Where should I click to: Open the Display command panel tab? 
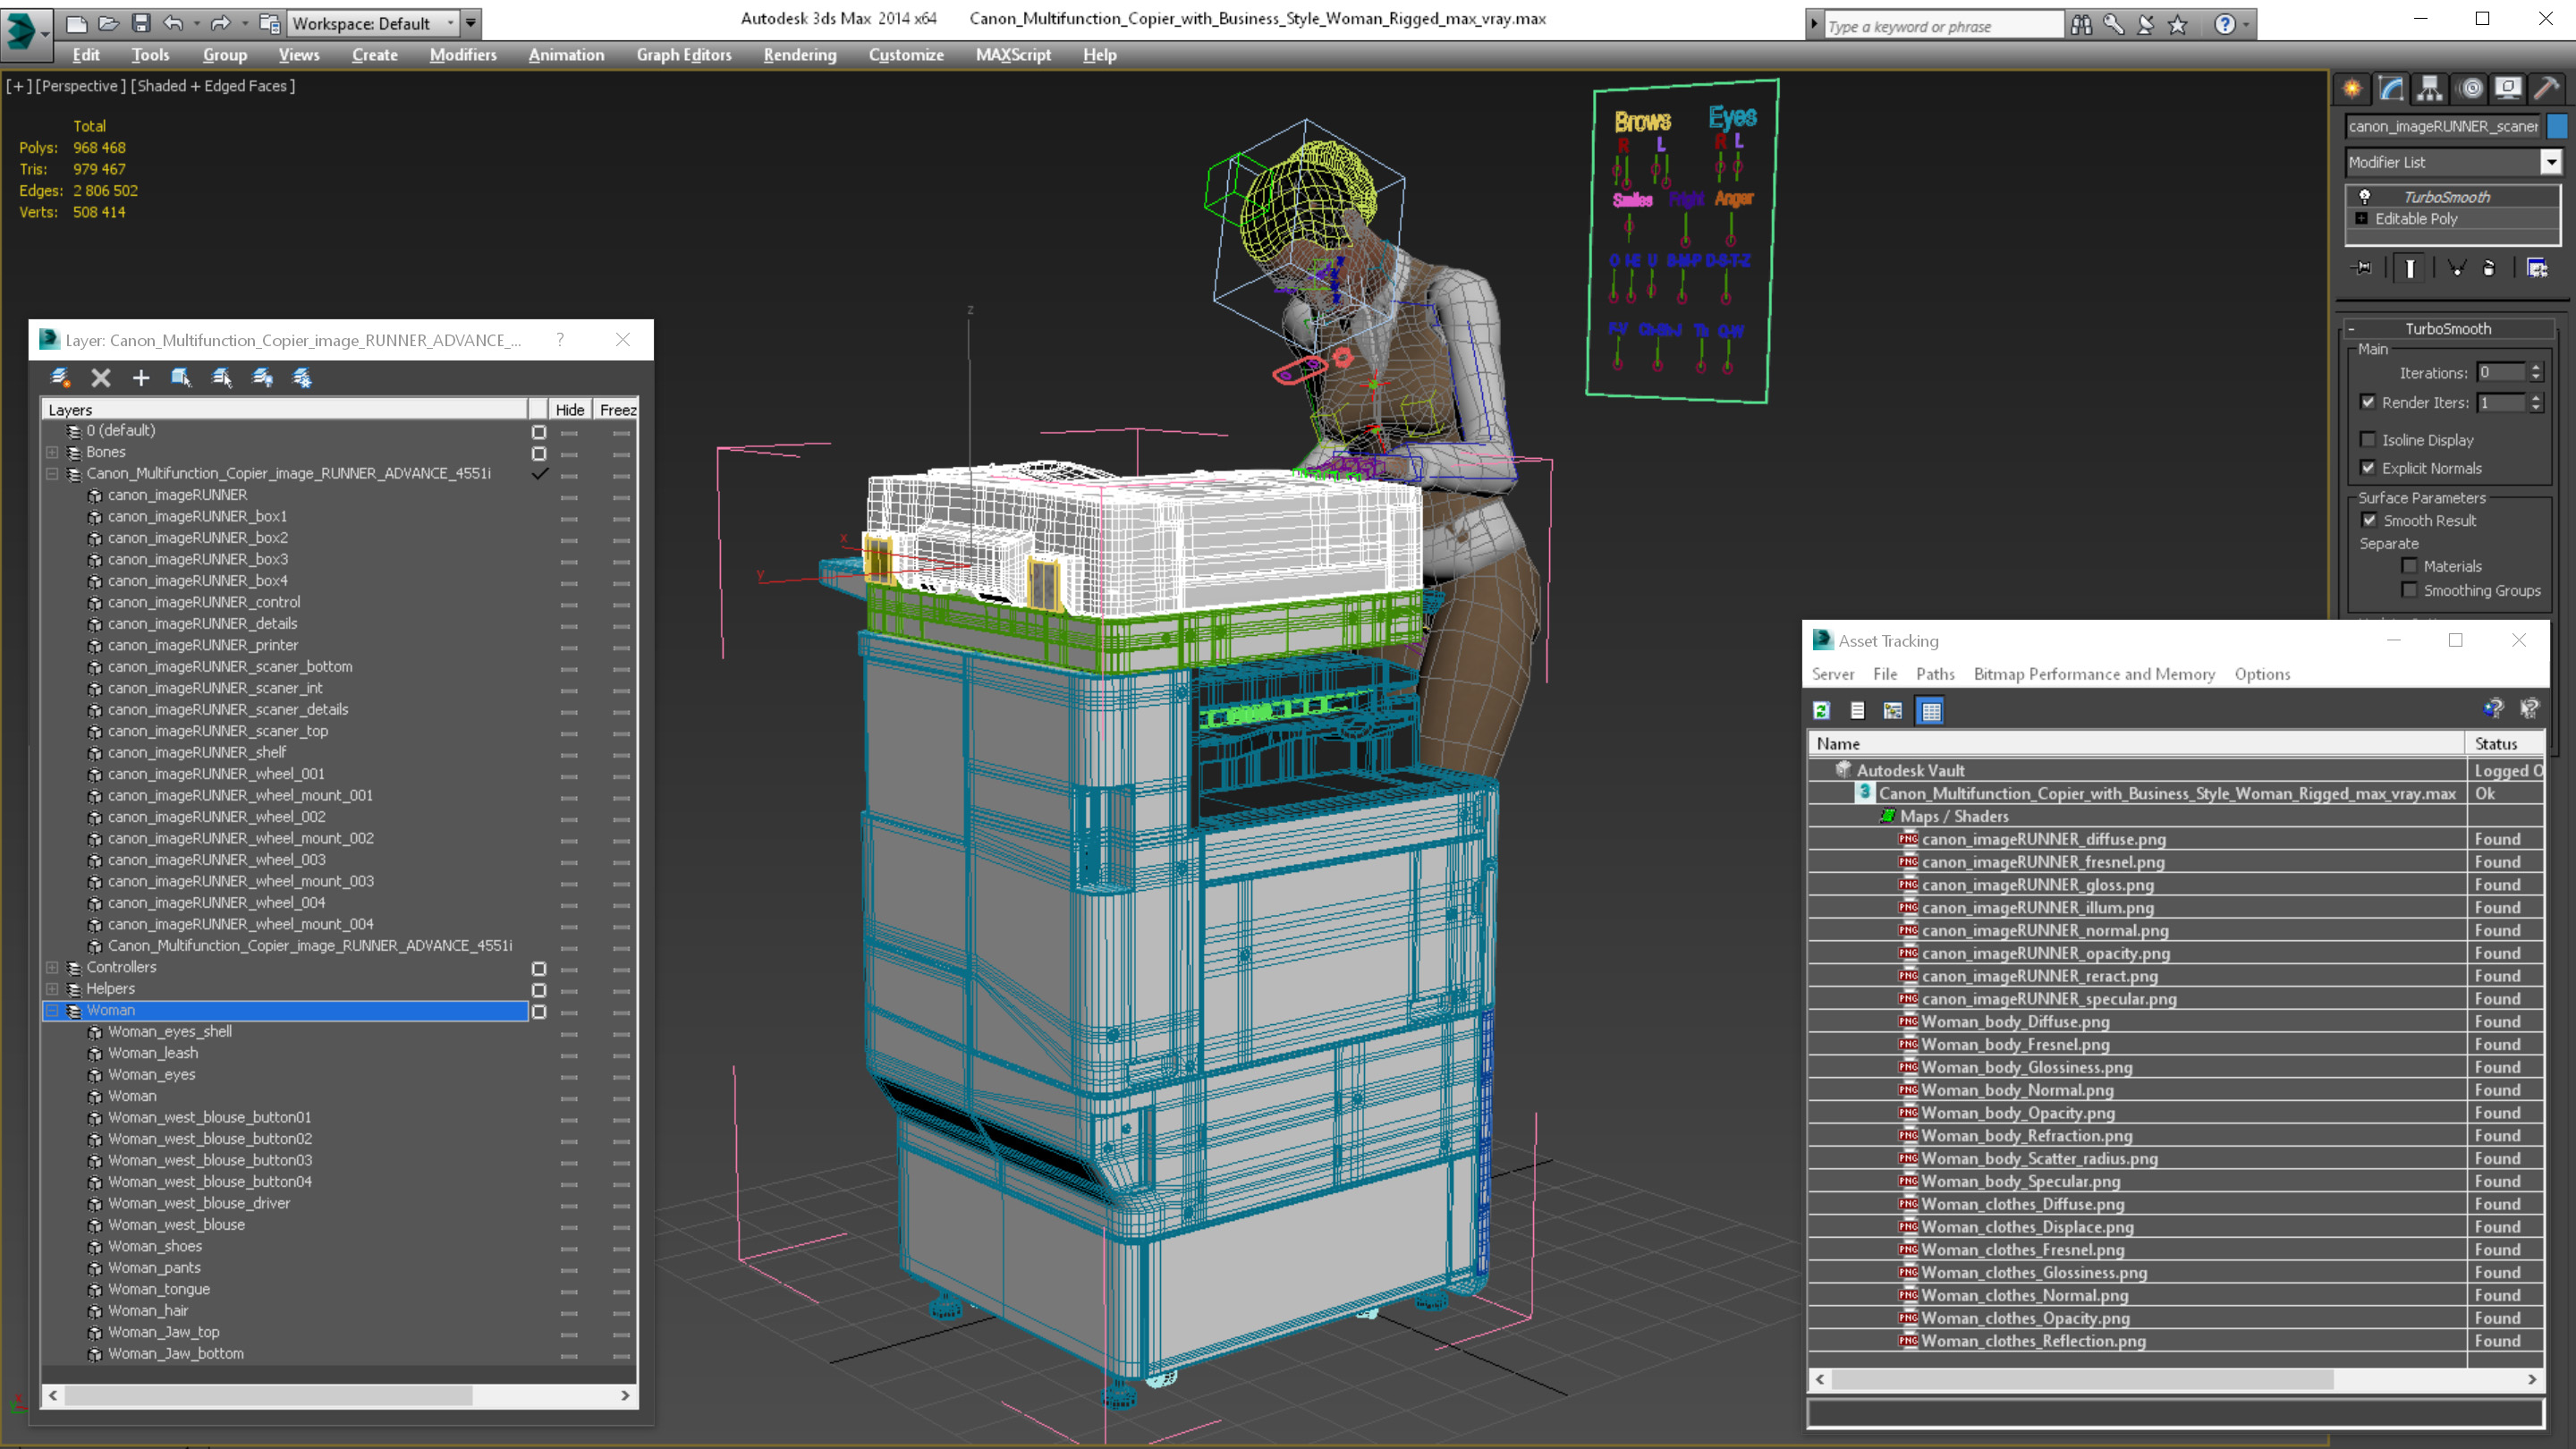pyautogui.click(x=2508, y=89)
